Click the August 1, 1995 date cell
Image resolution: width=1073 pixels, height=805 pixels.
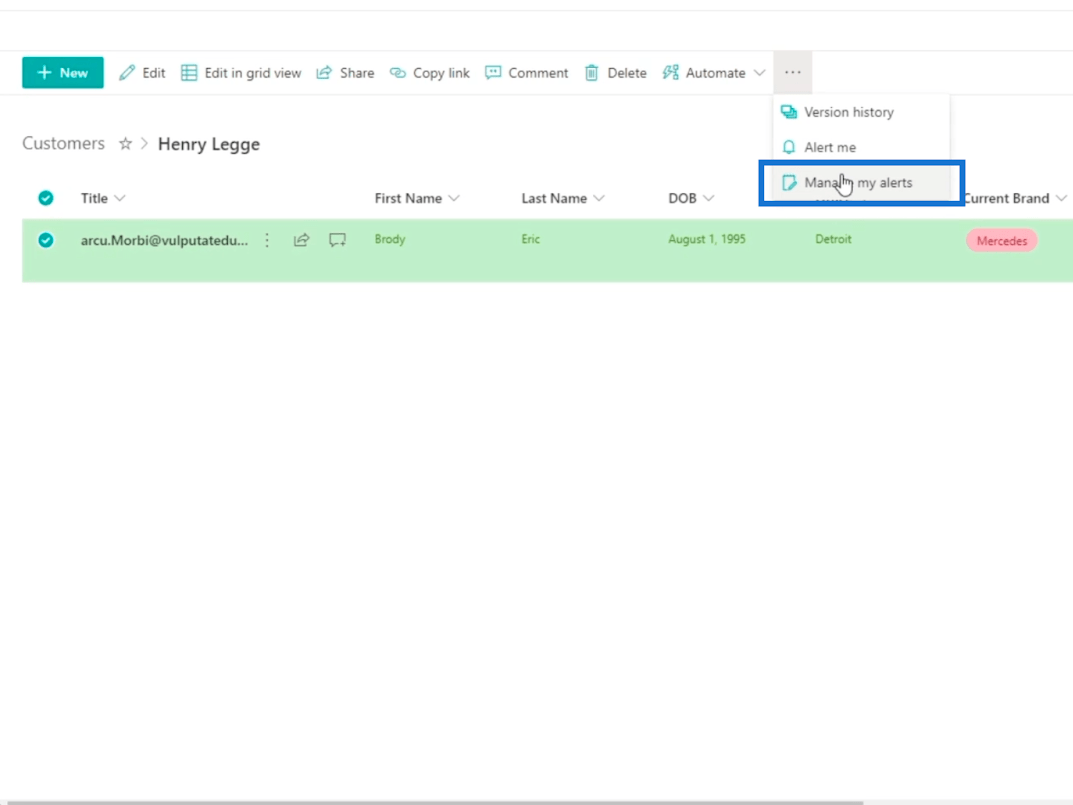click(x=707, y=240)
